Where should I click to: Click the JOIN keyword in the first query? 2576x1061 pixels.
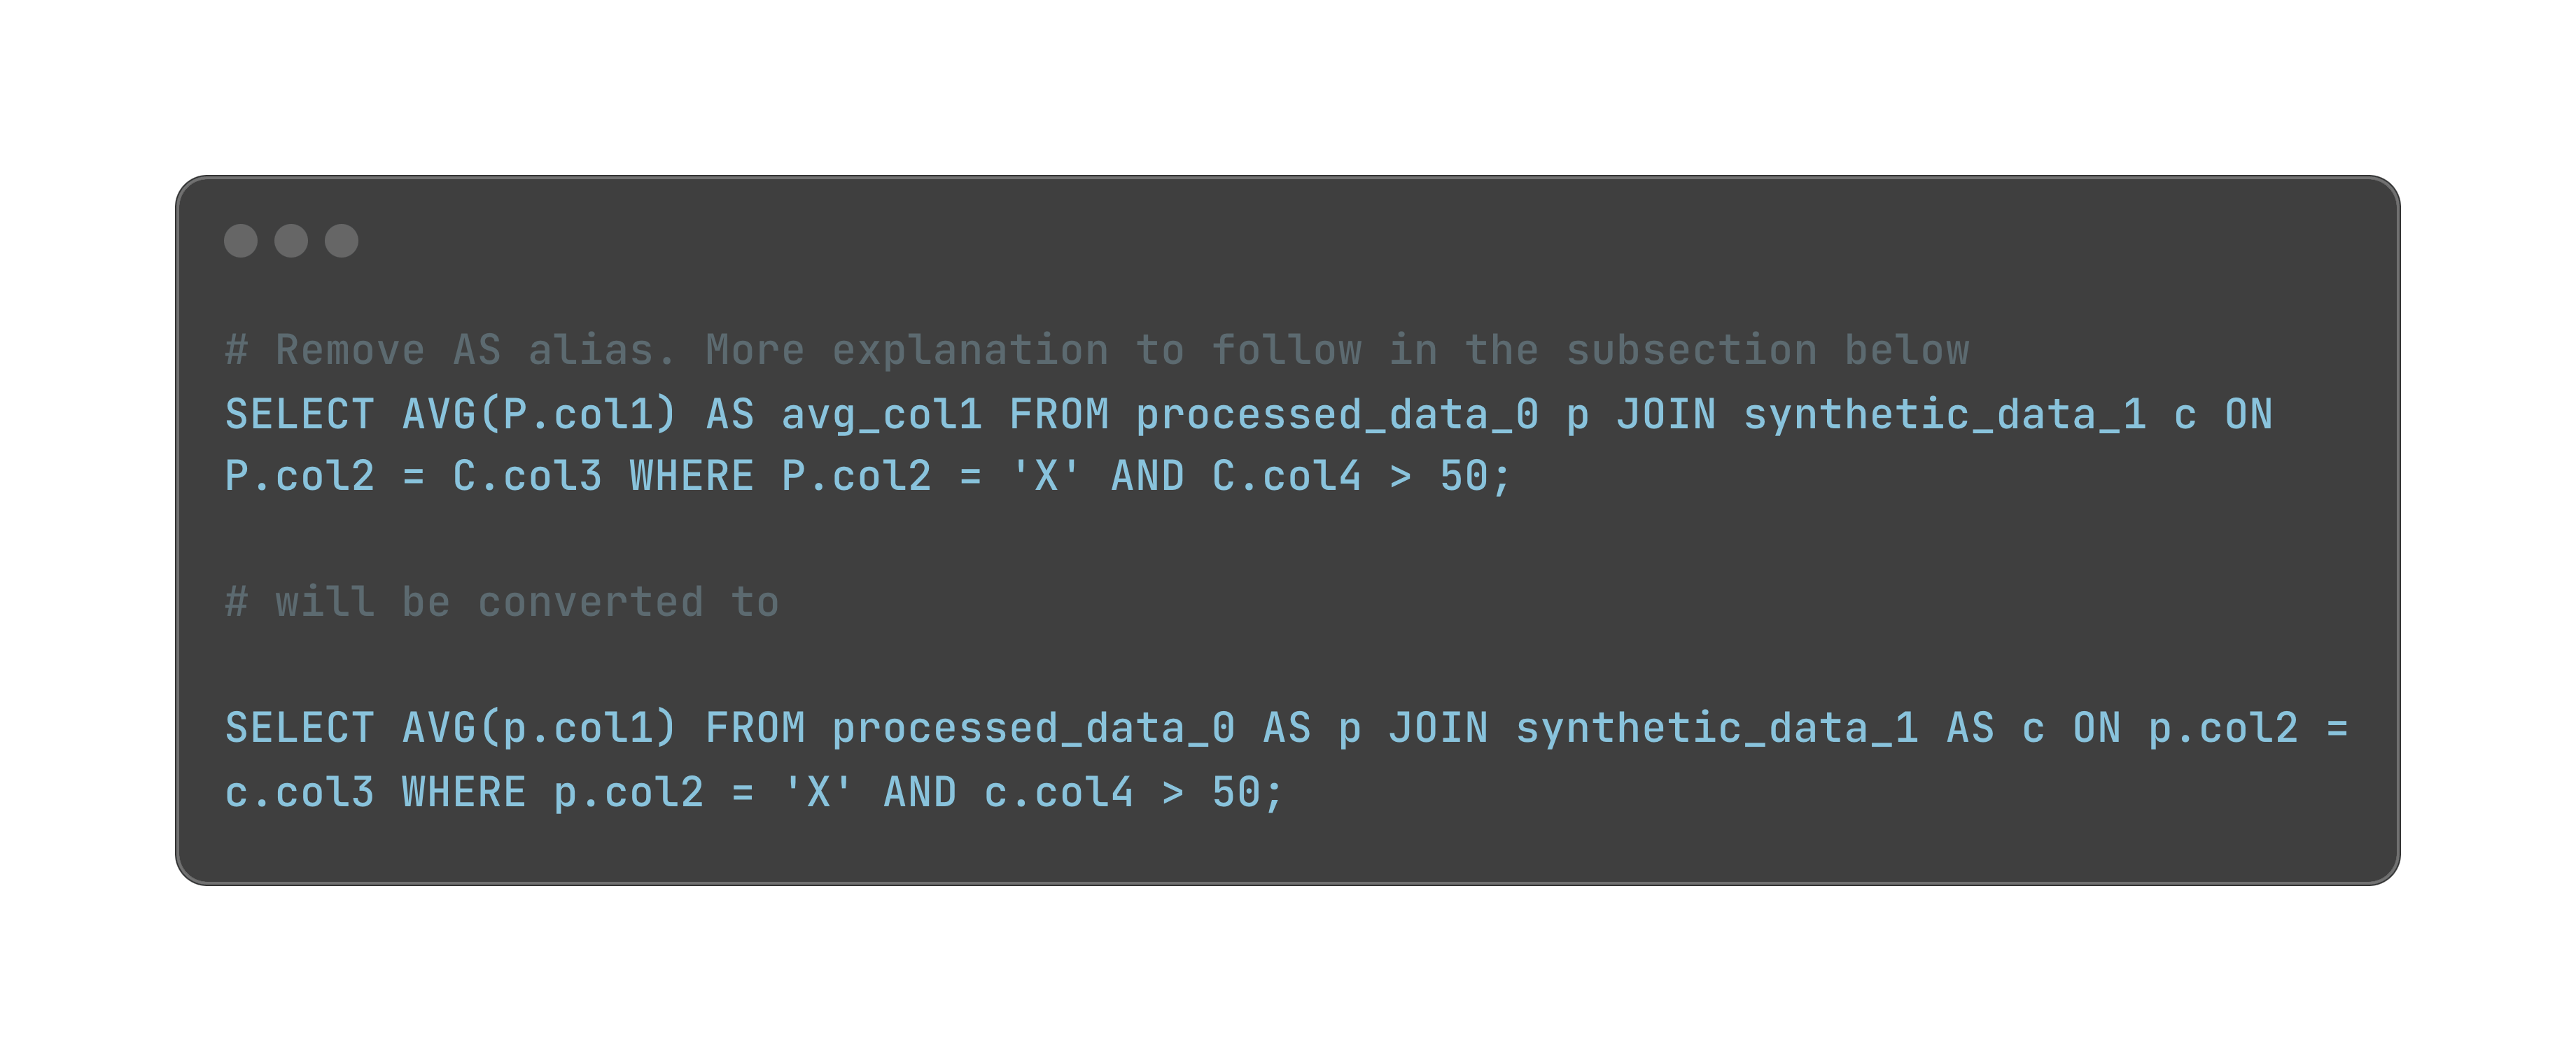tap(1667, 415)
